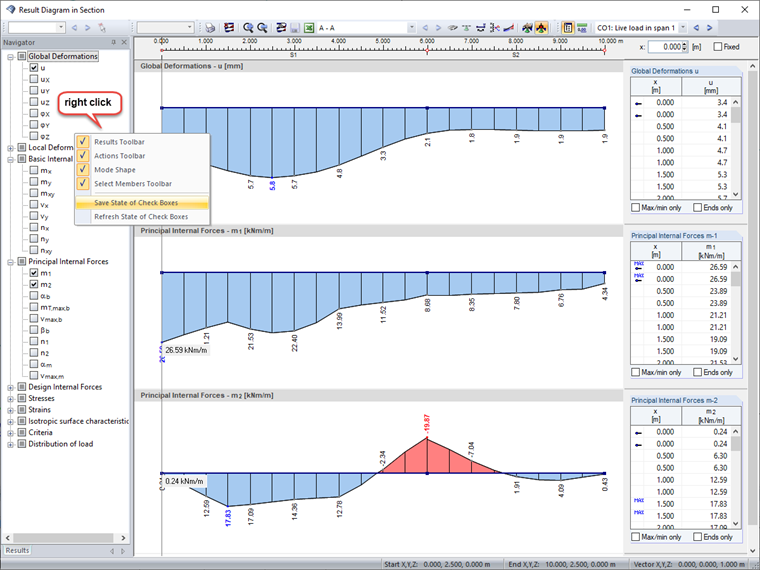This screenshot has height=570, width=760.
Task: Choose Save State of Check Boxes
Action: (142, 203)
